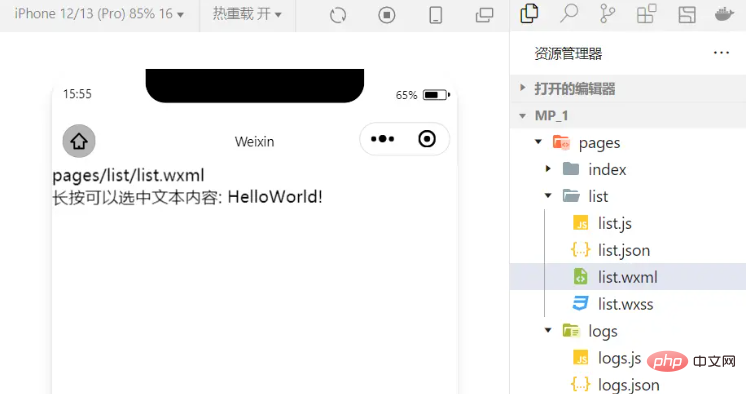Open the extensions blocks icon
Image resolution: width=746 pixels, height=394 pixels.
pyautogui.click(x=647, y=14)
